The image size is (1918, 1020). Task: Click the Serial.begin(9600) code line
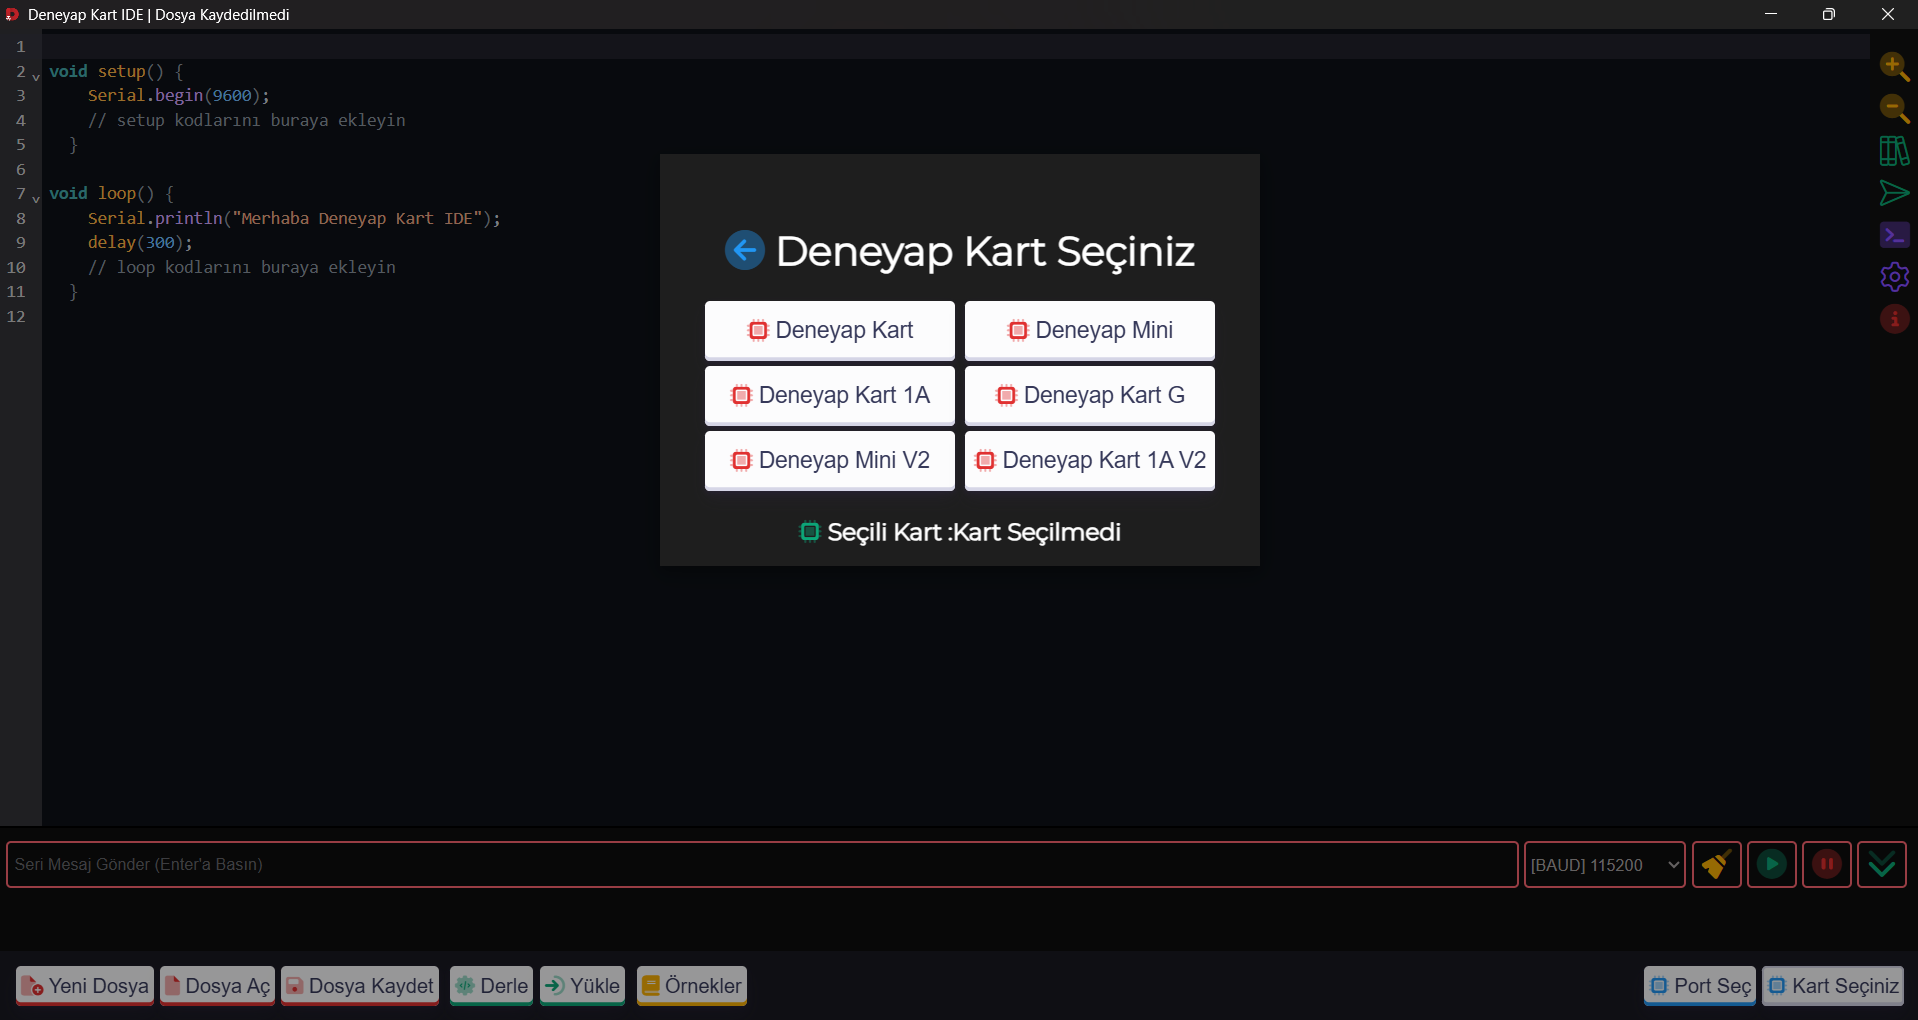178,95
